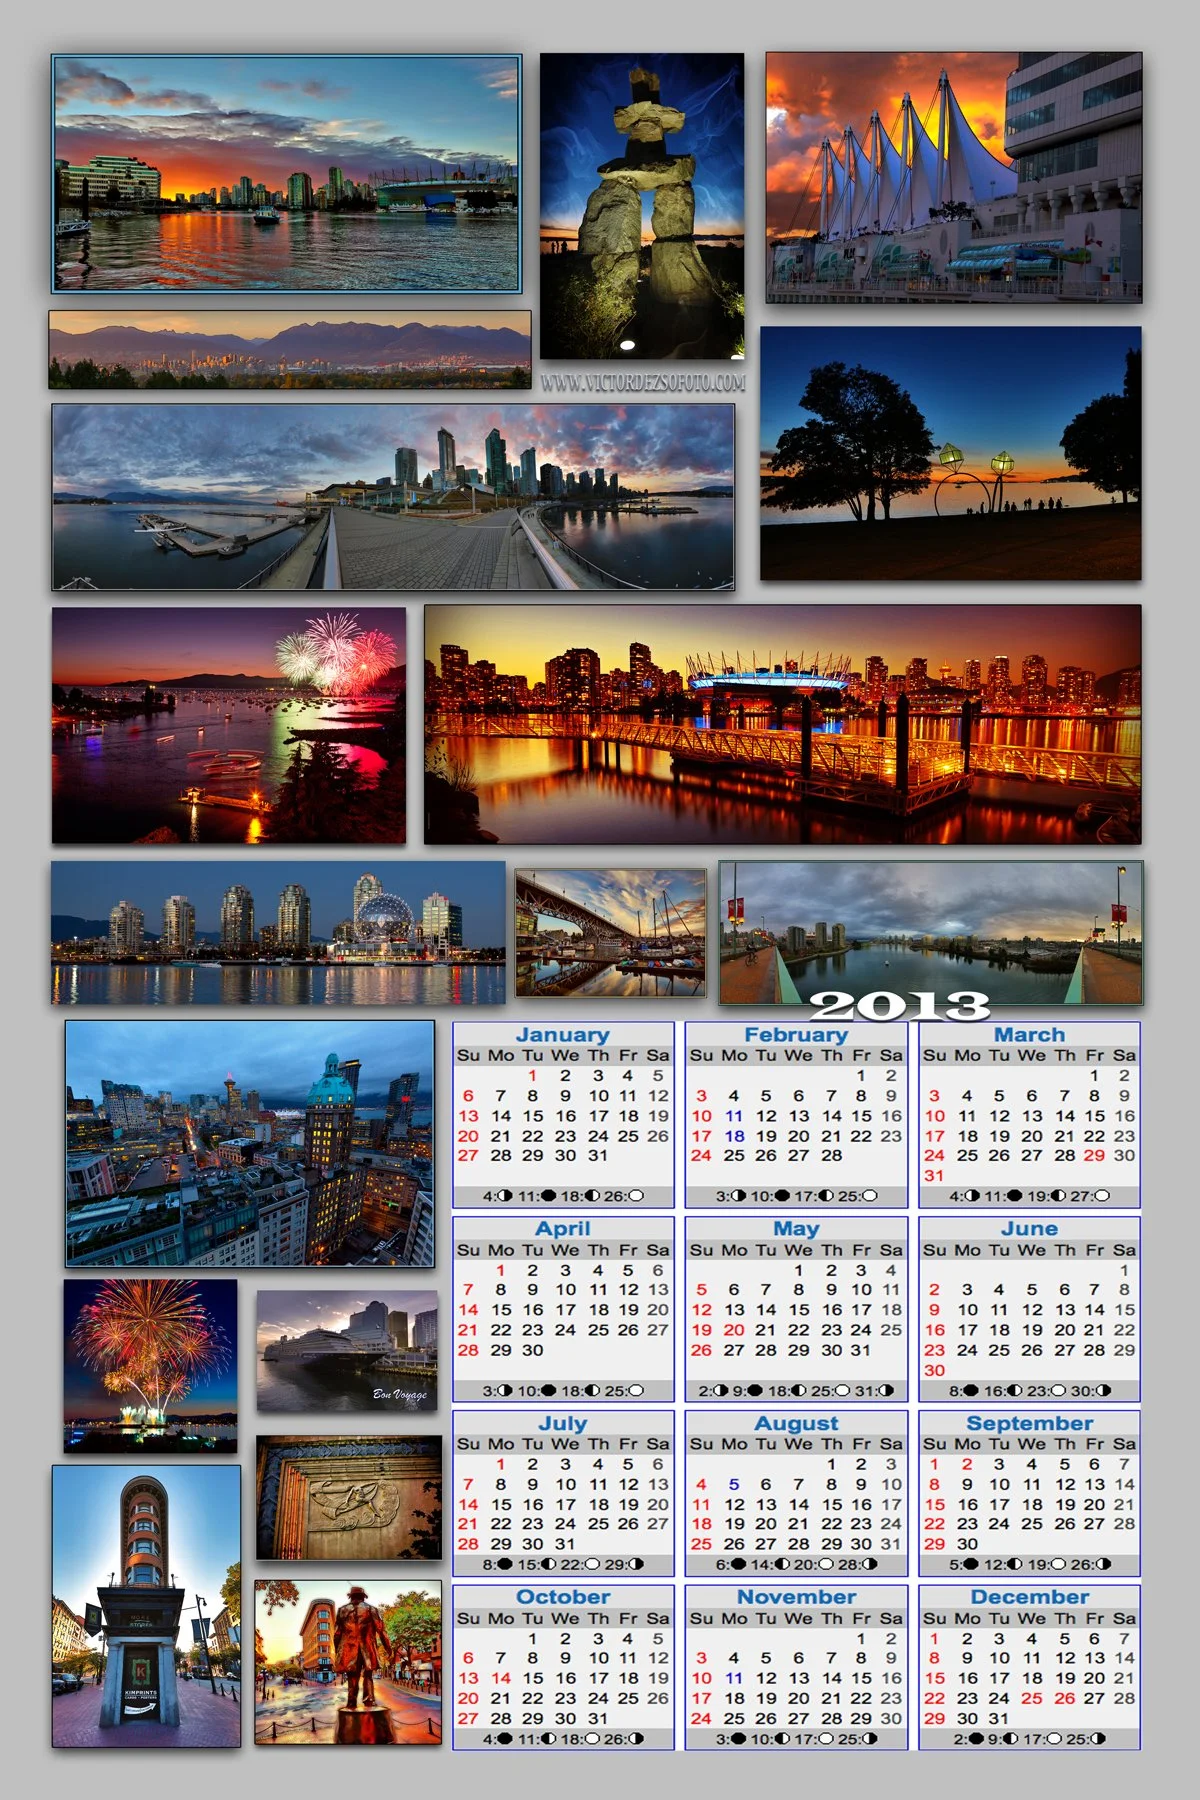Select the Canada Place white sails photo
1200x1800 pixels.
(954, 178)
